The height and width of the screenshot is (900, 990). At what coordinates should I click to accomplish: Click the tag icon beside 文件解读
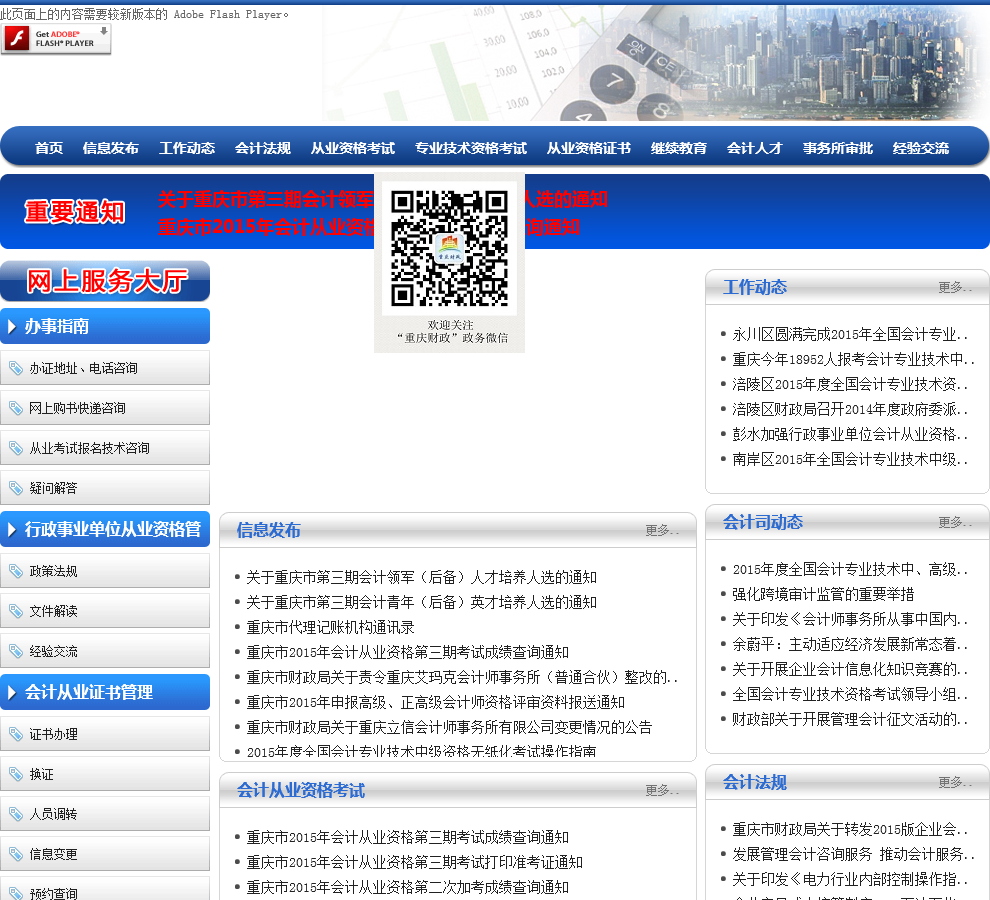16,611
